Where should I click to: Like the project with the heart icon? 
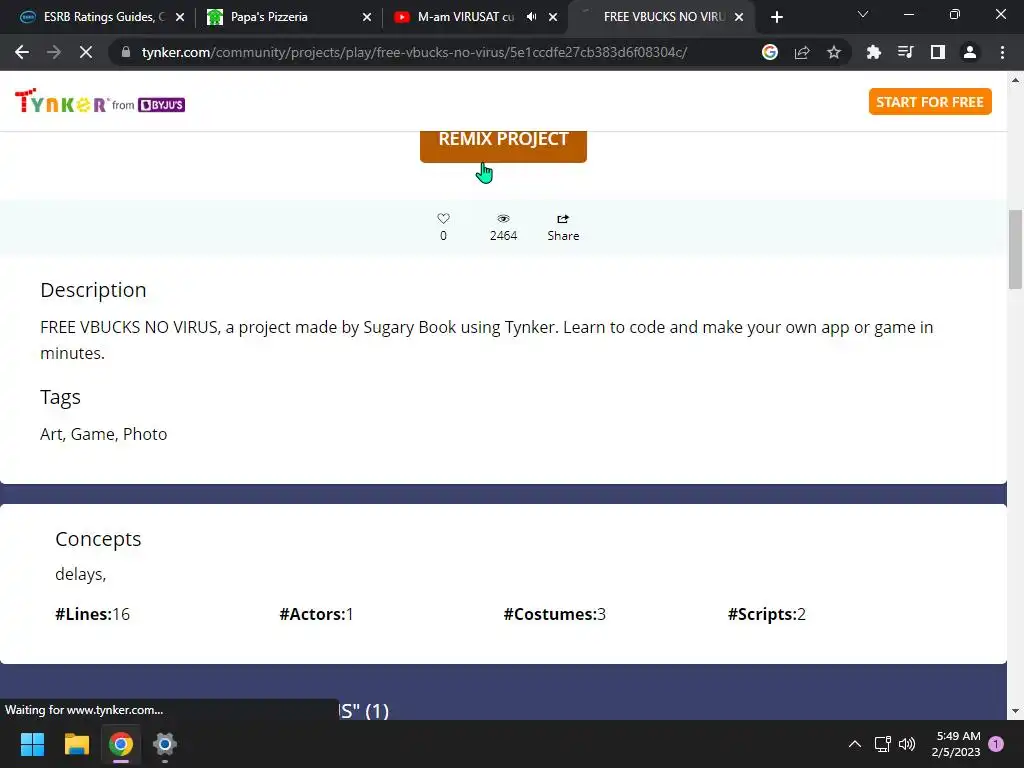click(443, 218)
